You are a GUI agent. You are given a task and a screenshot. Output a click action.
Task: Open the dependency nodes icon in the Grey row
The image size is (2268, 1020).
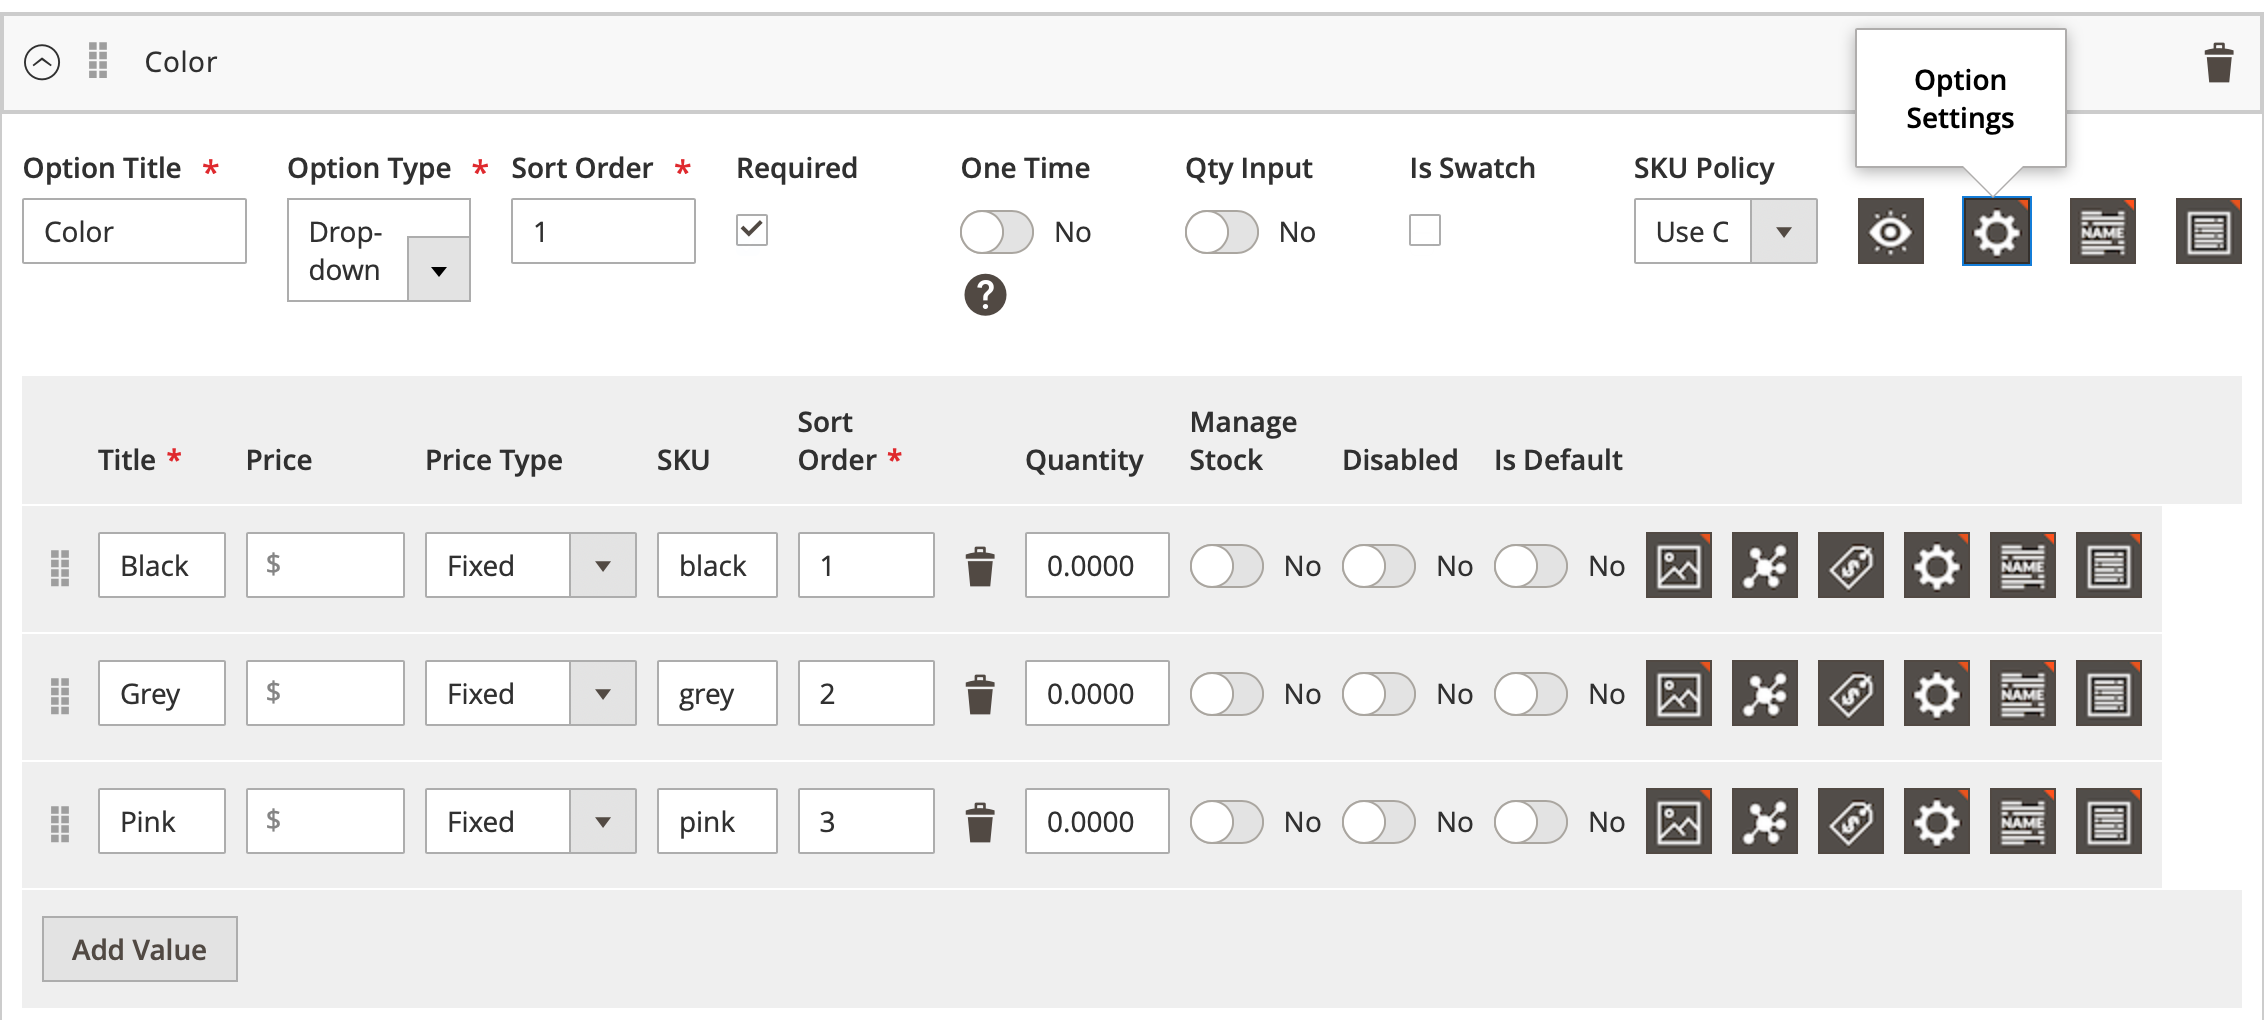[1764, 693]
